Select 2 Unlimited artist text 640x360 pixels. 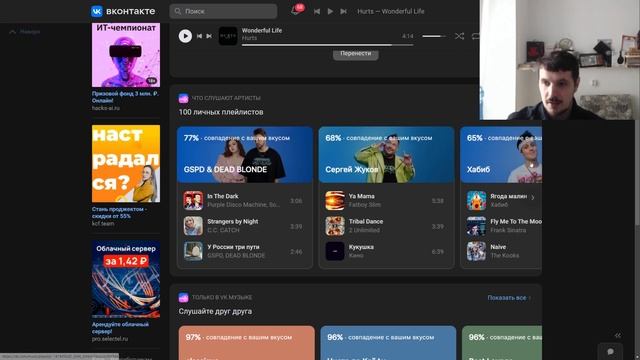(364, 230)
